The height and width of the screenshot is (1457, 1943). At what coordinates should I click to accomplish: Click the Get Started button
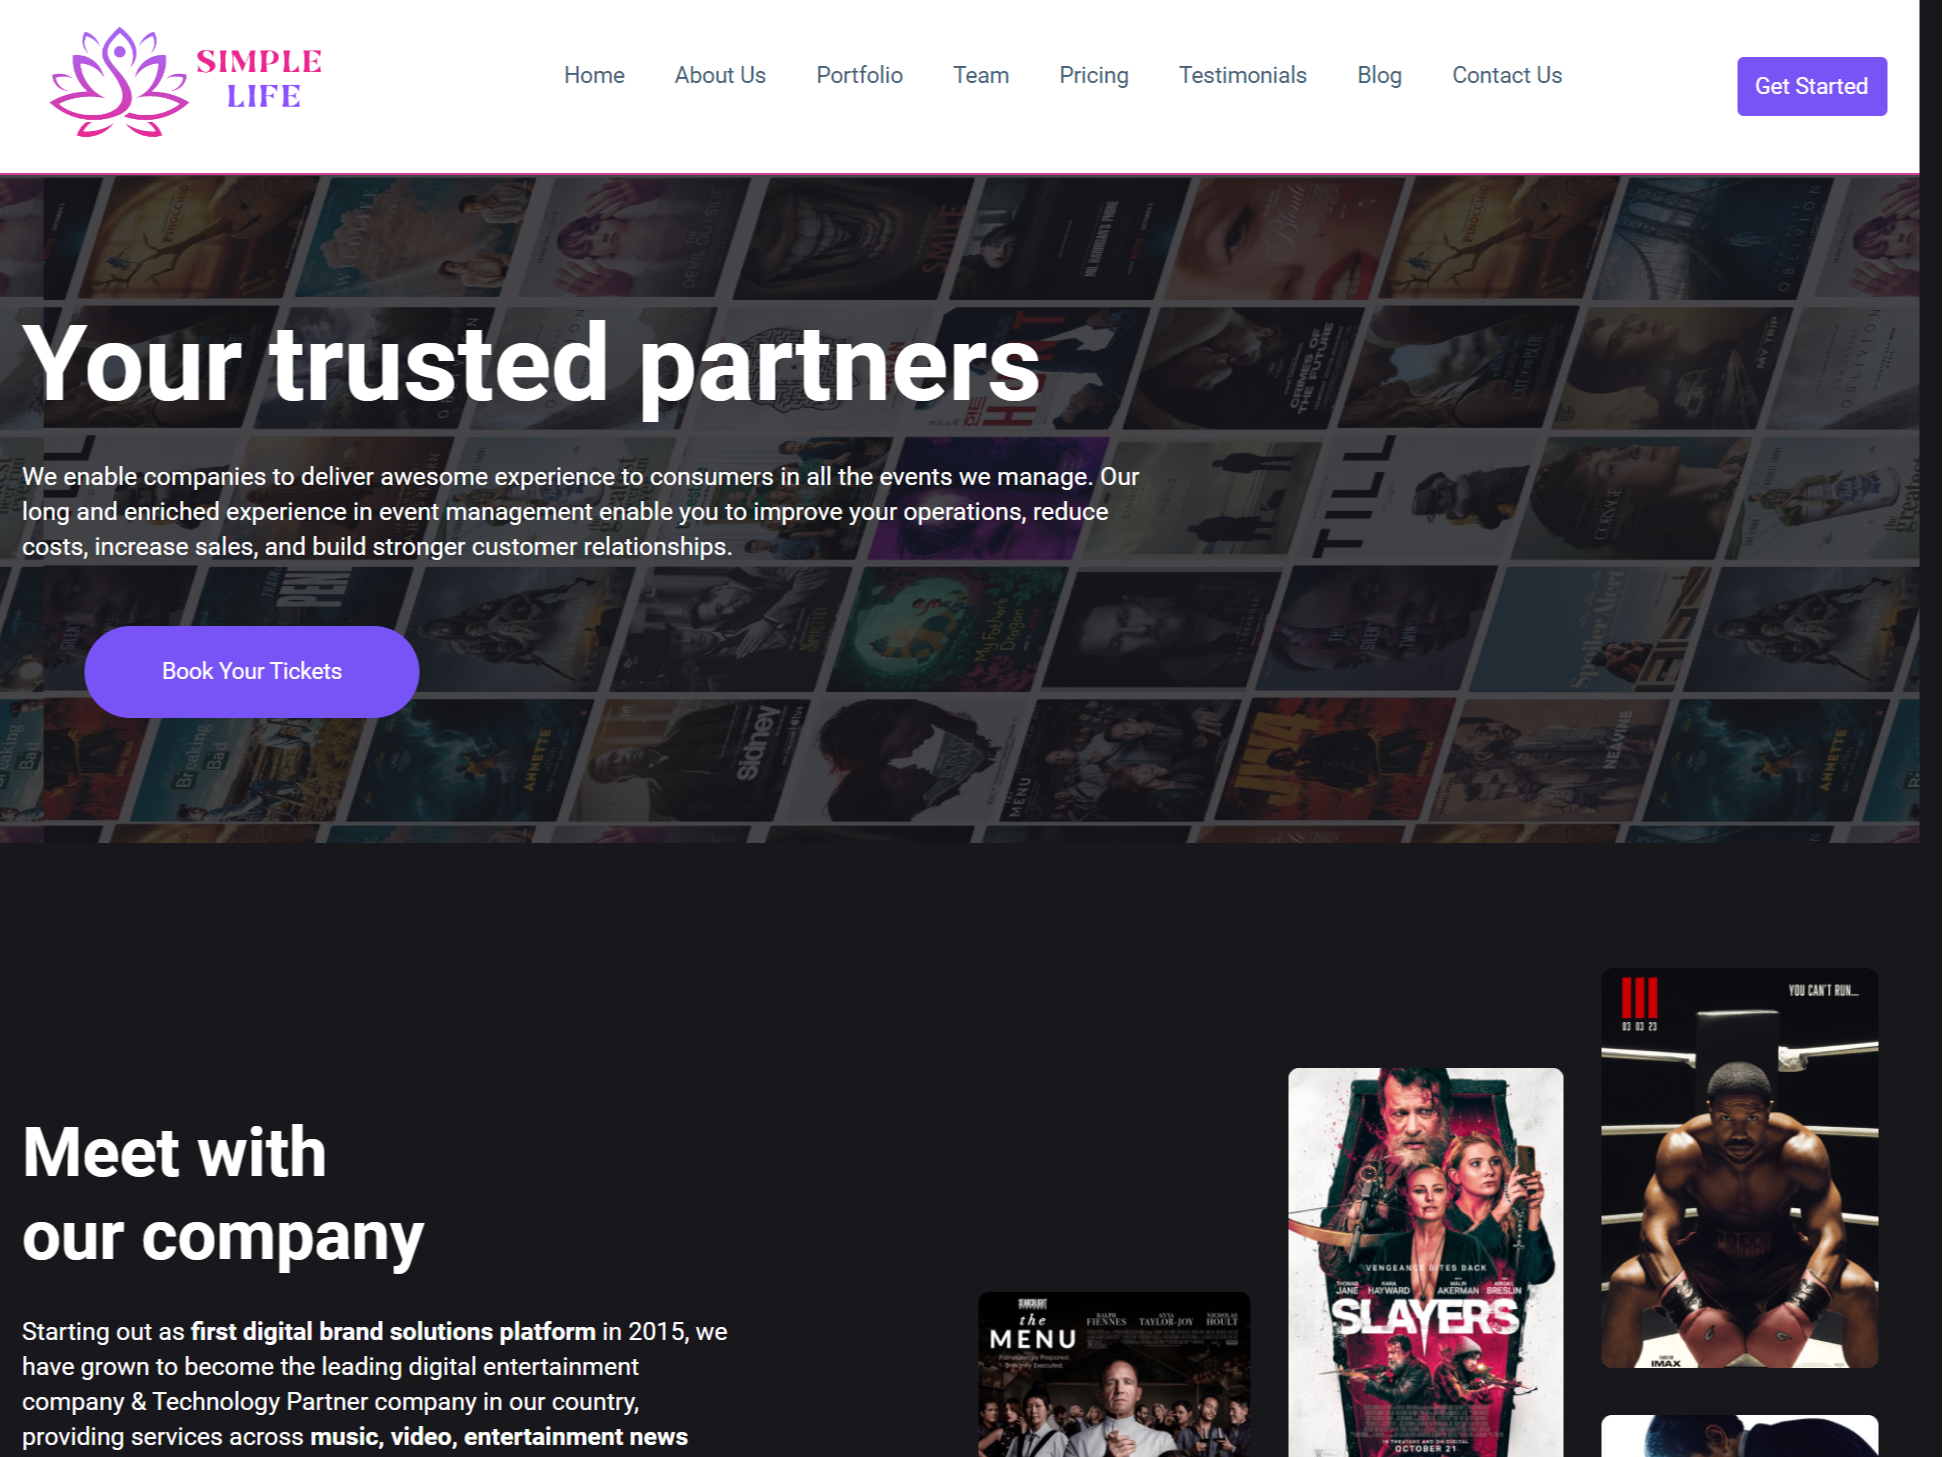[1811, 86]
